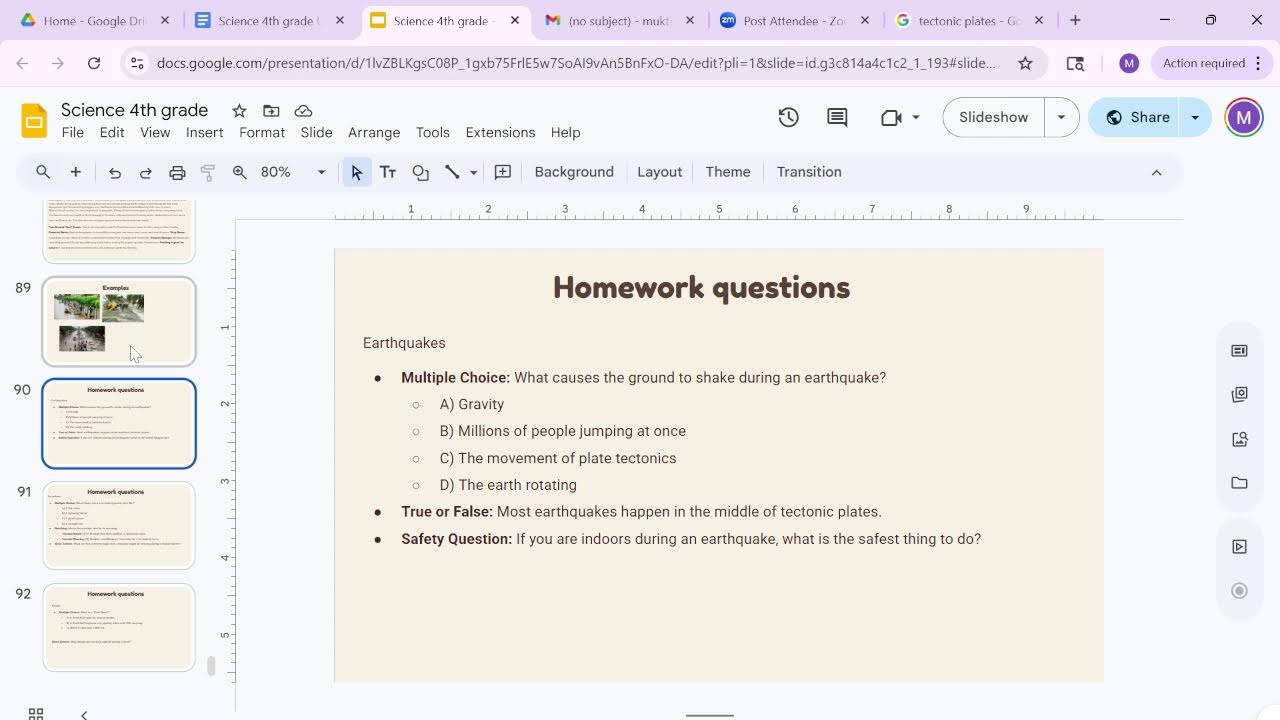Open version history clock icon

point(789,117)
